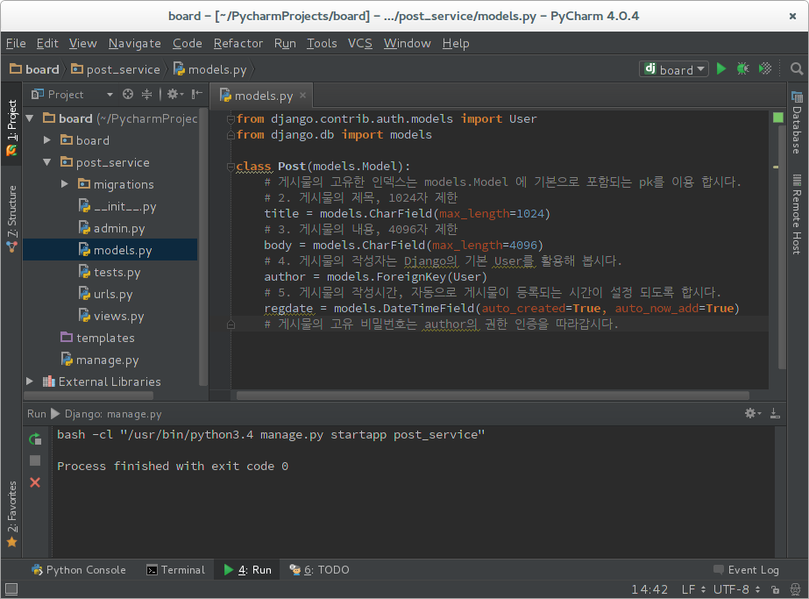Open the Remote Host tool window

pyautogui.click(x=797, y=214)
